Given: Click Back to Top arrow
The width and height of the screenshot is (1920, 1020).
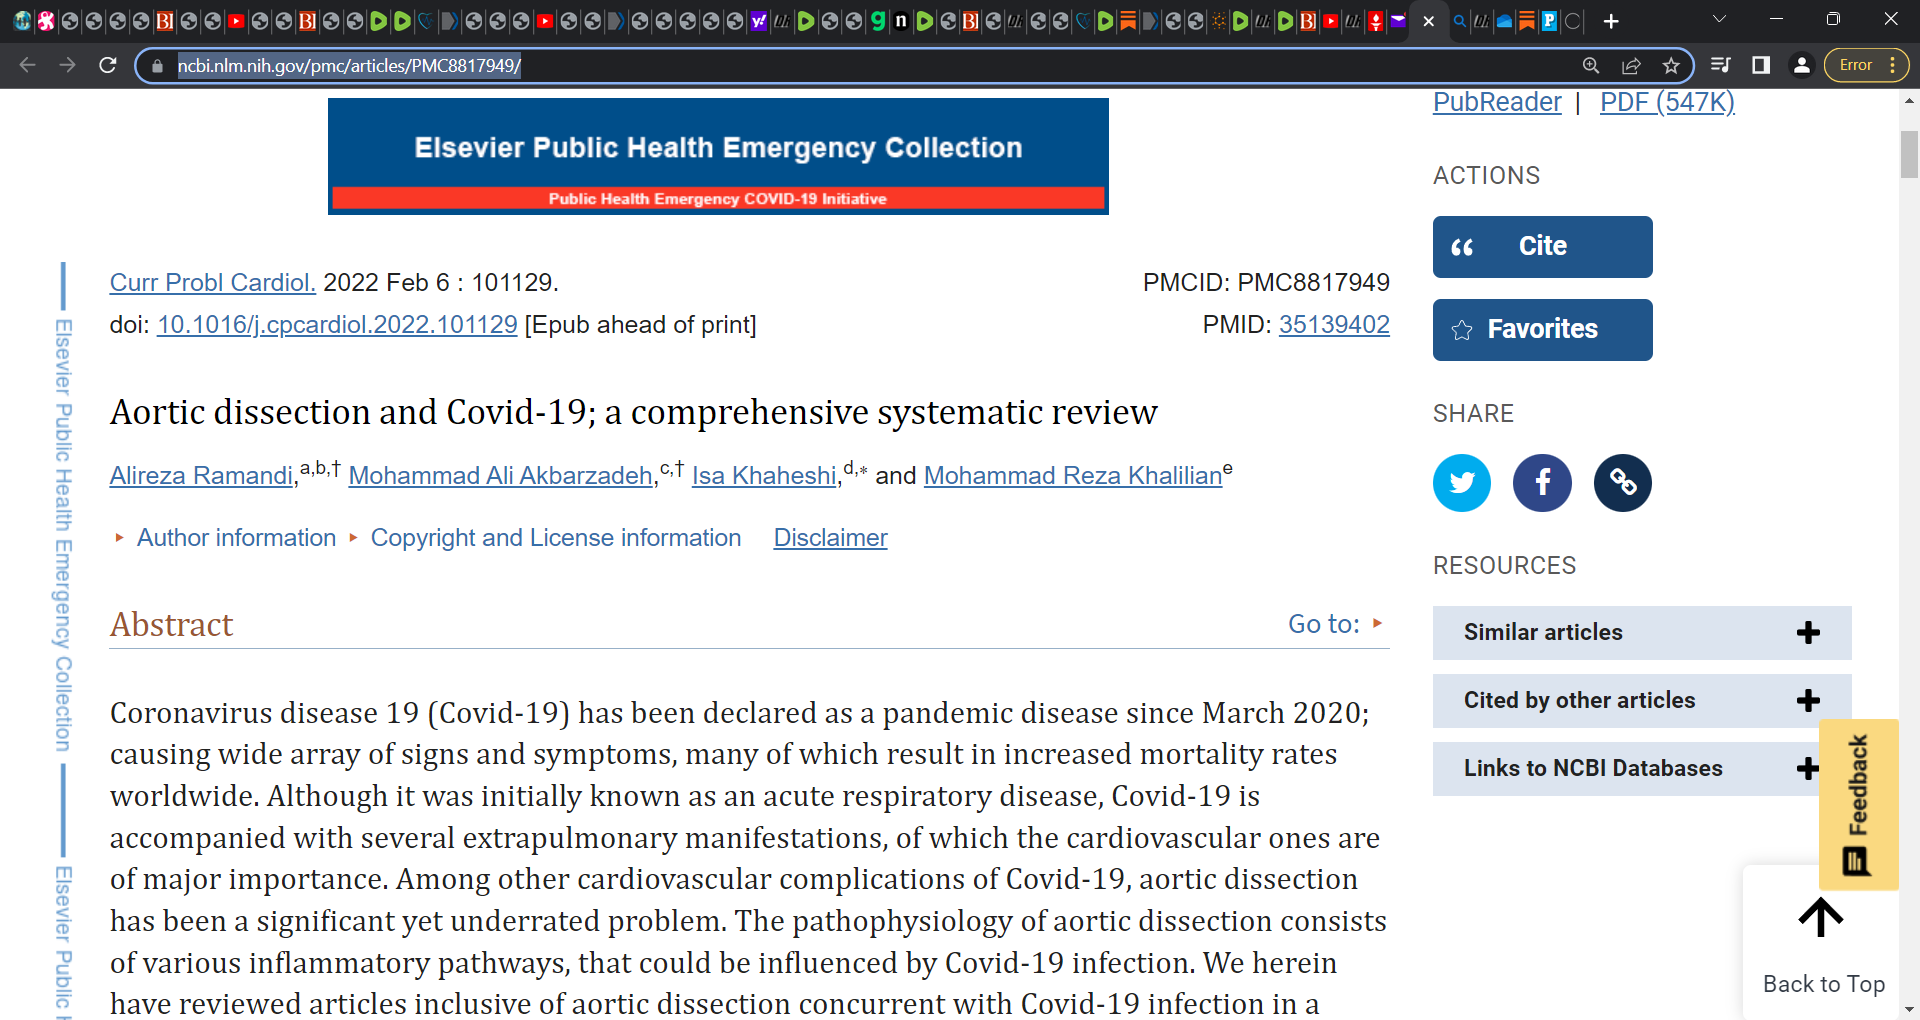Looking at the screenshot, I should click(x=1821, y=917).
